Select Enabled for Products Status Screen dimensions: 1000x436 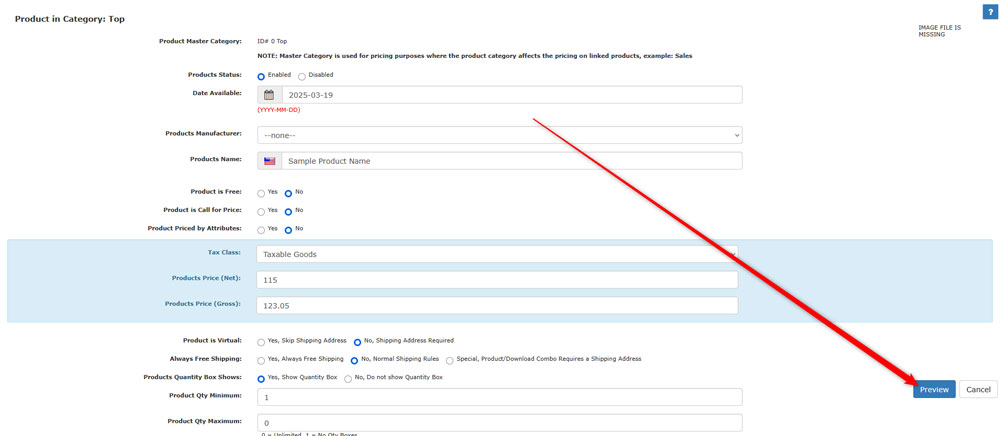[x=261, y=76]
